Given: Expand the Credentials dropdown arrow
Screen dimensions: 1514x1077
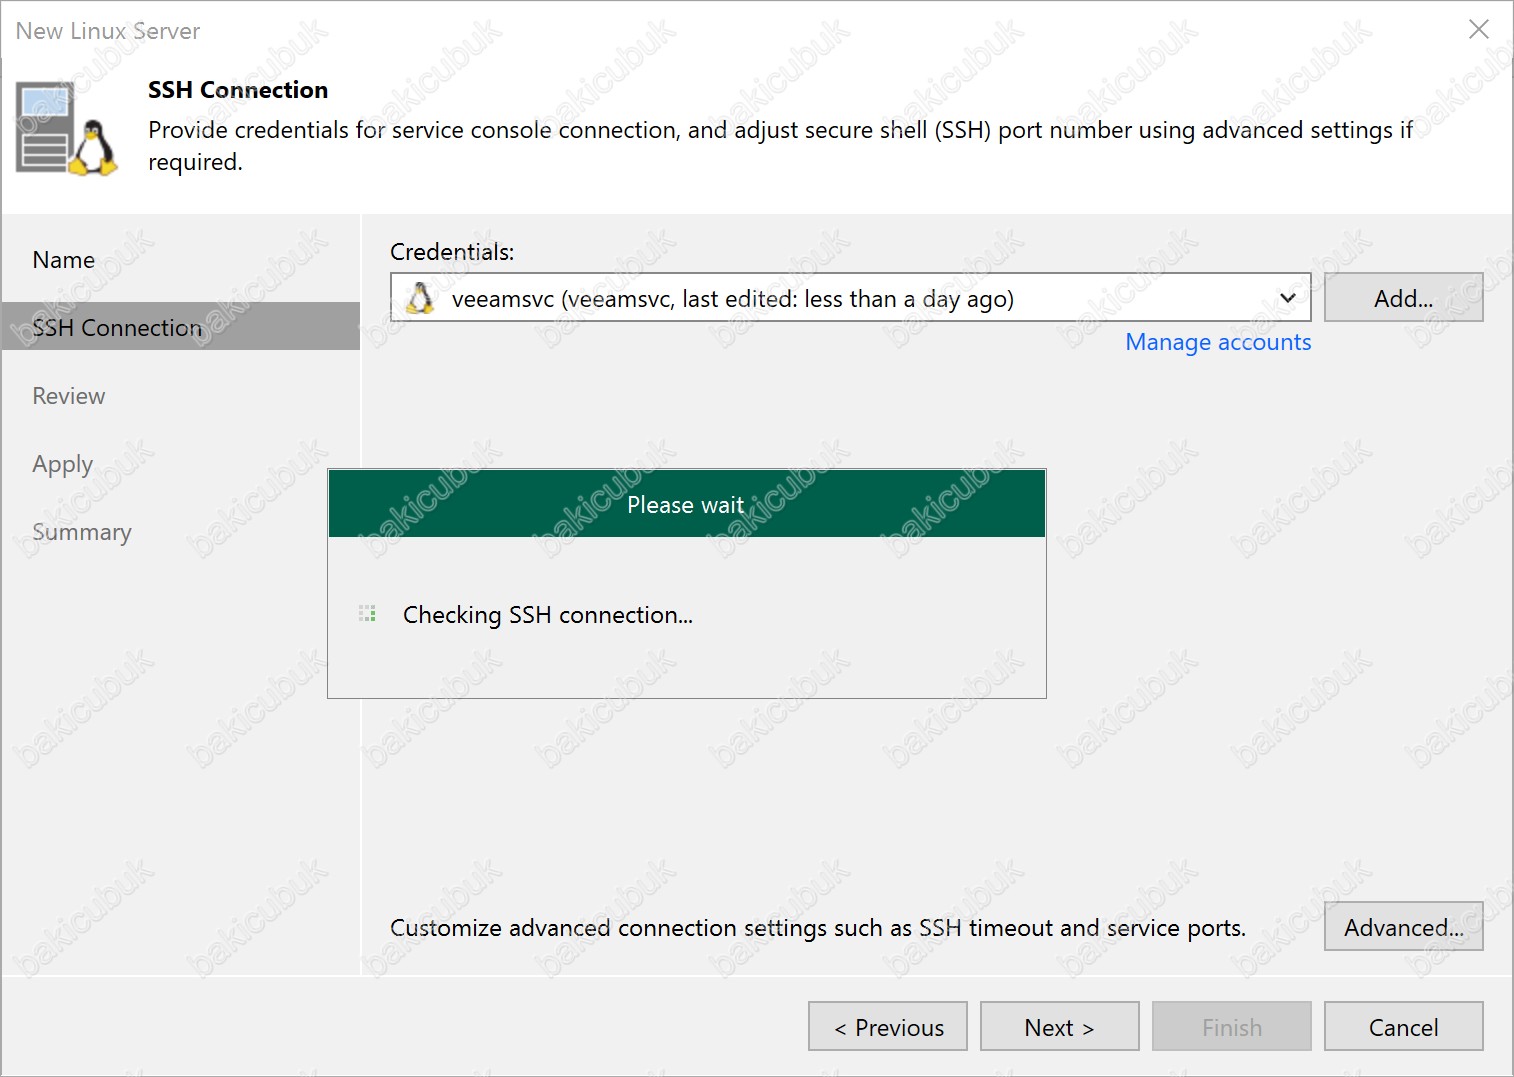Looking at the screenshot, I should (x=1288, y=298).
